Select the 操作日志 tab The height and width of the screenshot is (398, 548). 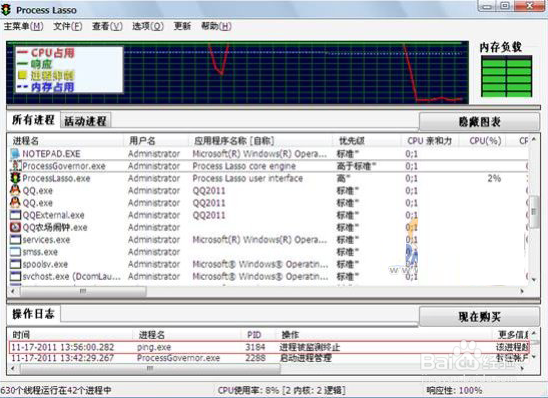[x=33, y=314]
